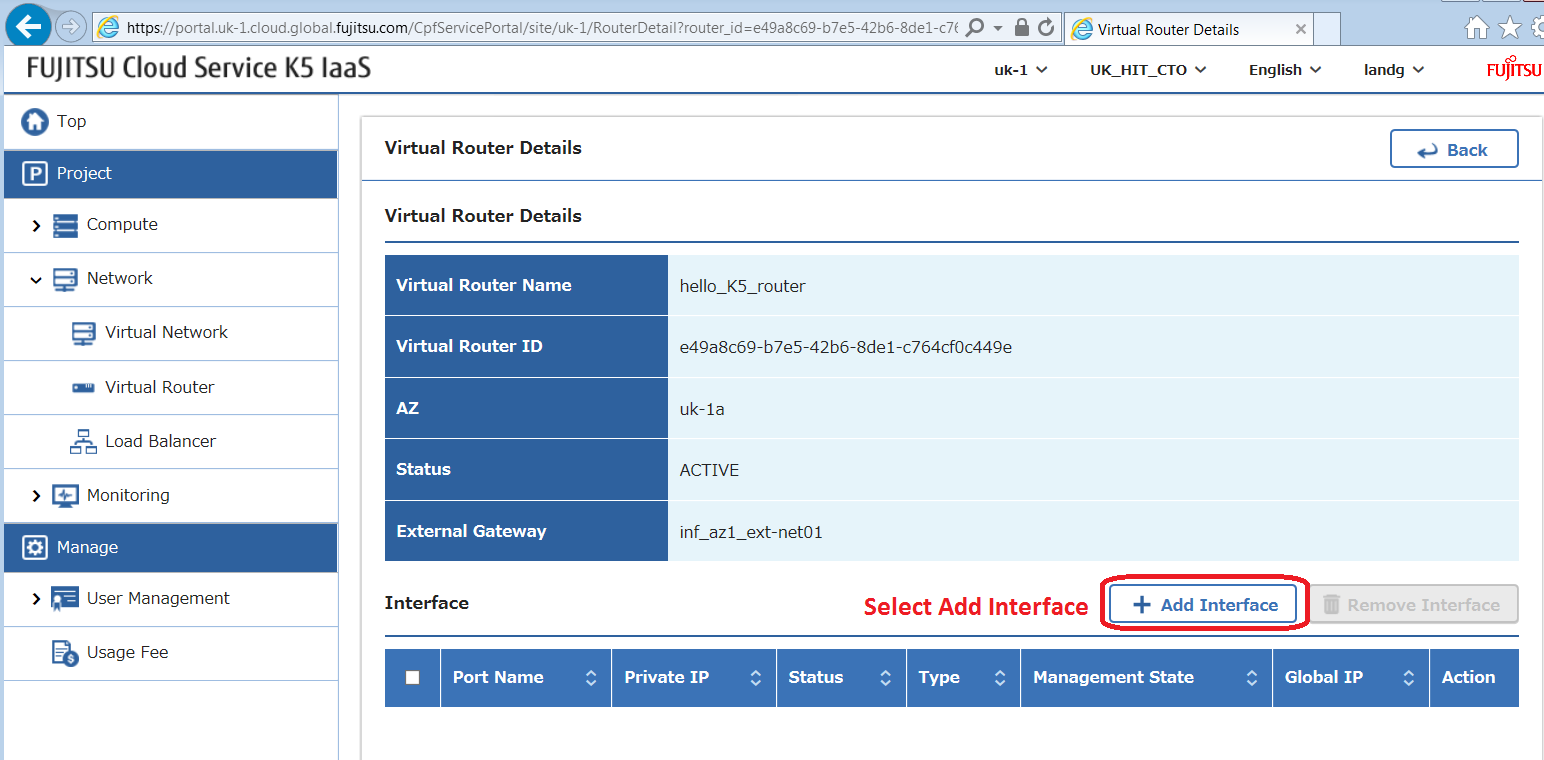Sort by Status column arrows
The image size is (1544, 760).
pyautogui.click(x=885, y=678)
